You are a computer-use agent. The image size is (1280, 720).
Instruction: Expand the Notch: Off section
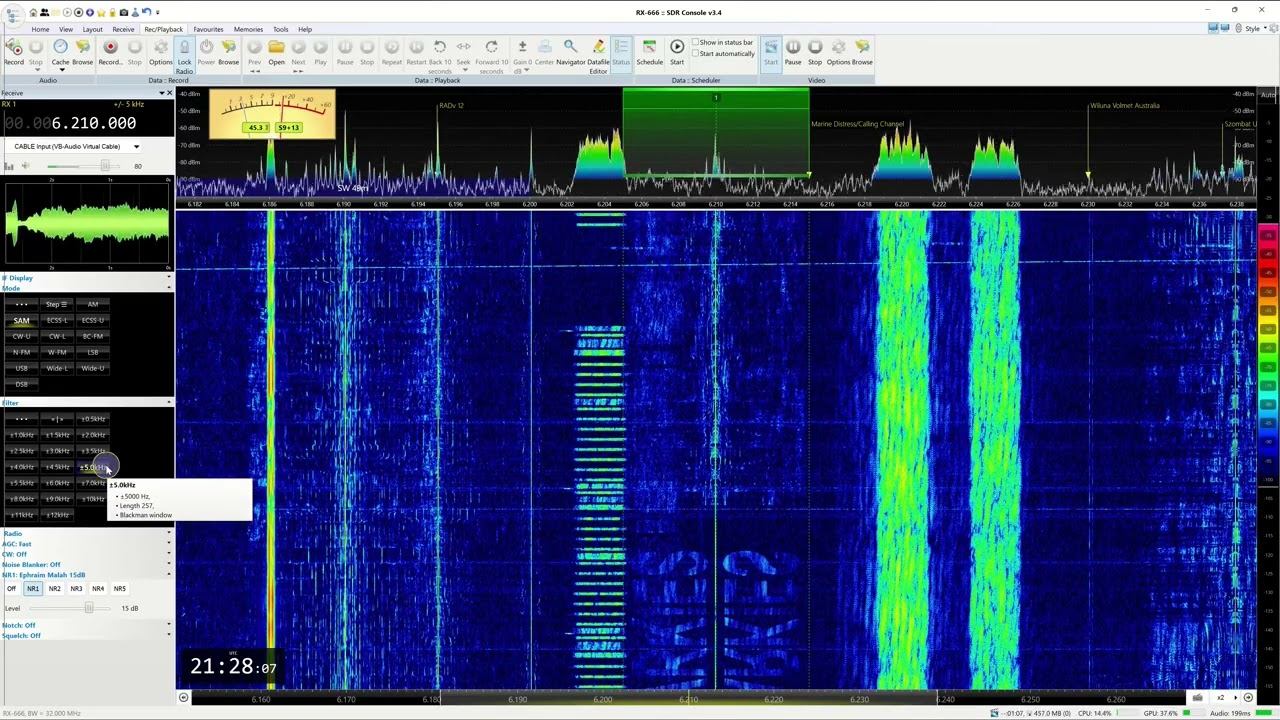[x=19, y=625]
